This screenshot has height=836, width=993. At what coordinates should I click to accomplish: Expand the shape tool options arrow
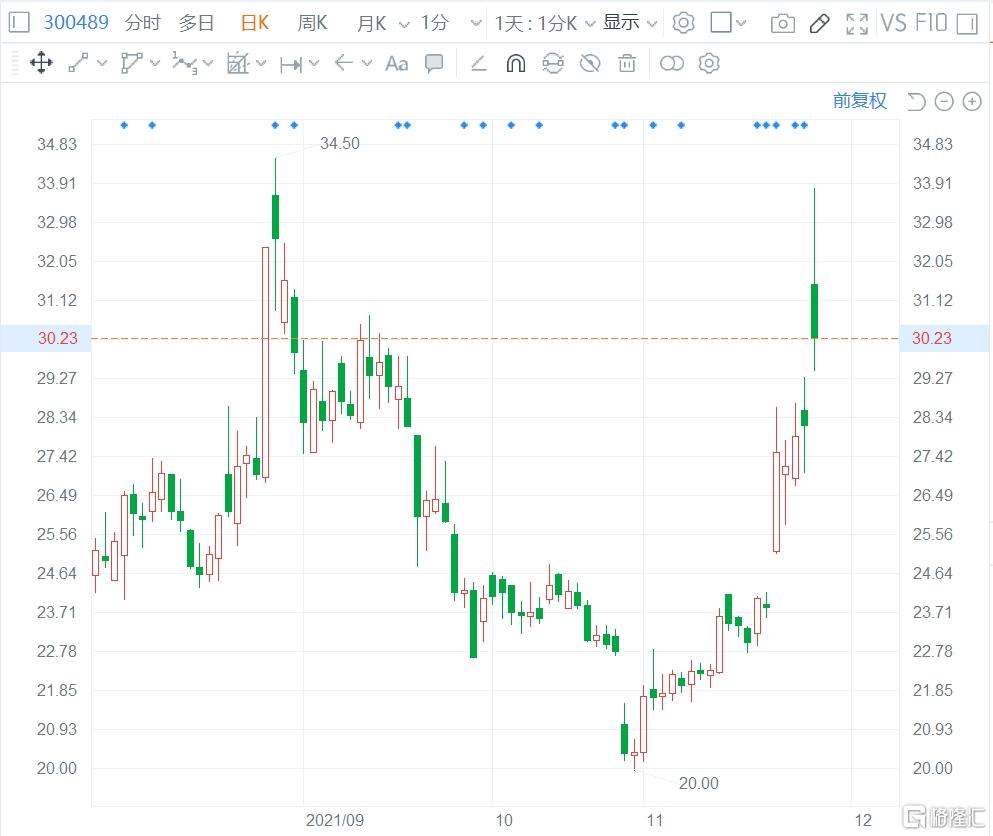click(x=155, y=63)
